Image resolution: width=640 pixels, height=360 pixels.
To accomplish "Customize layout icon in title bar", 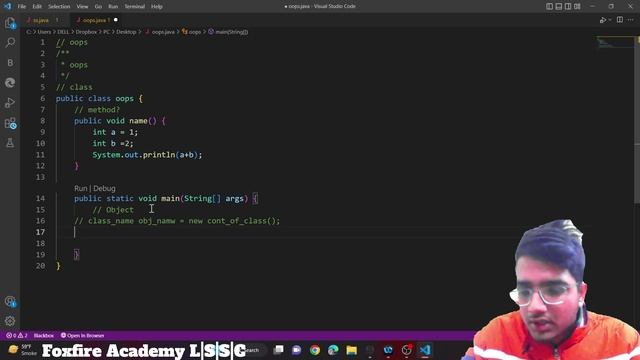I will coord(577,6).
